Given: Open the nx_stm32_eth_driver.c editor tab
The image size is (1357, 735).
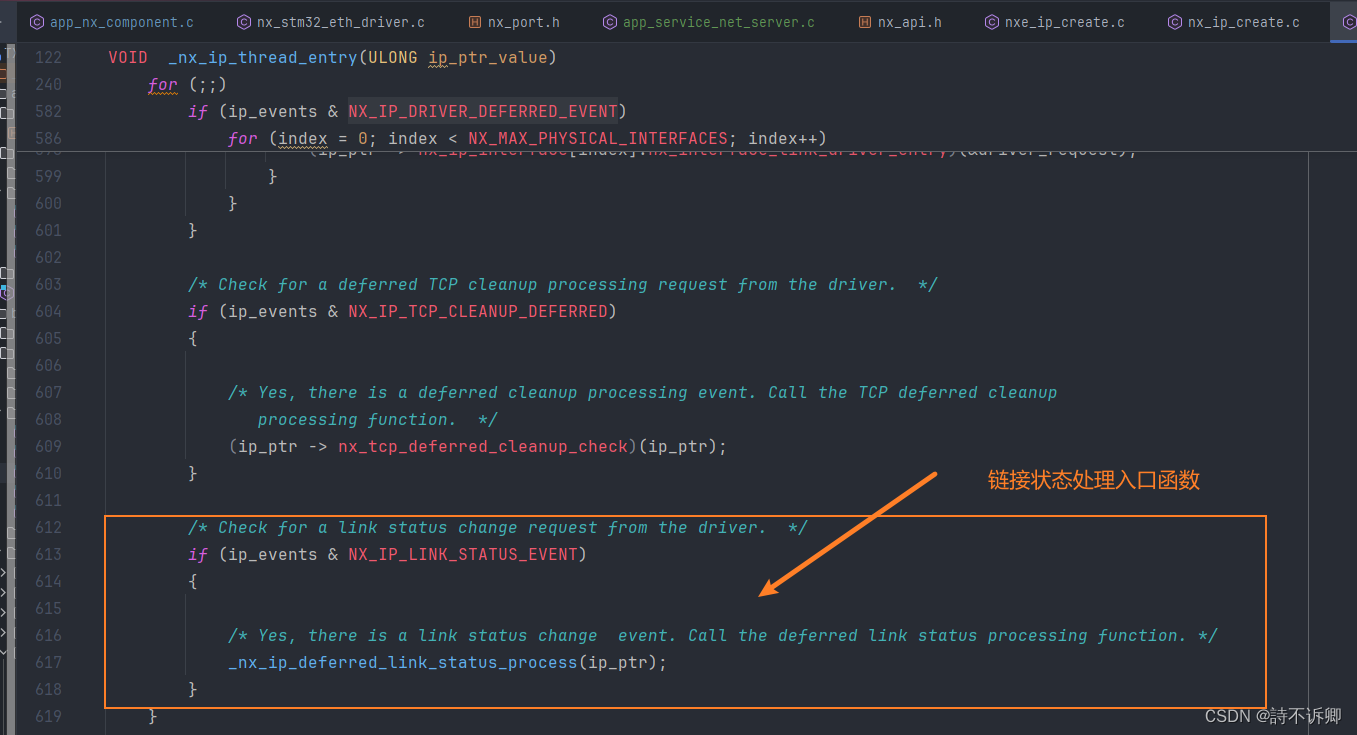Looking at the screenshot, I should pyautogui.click(x=330, y=22).
